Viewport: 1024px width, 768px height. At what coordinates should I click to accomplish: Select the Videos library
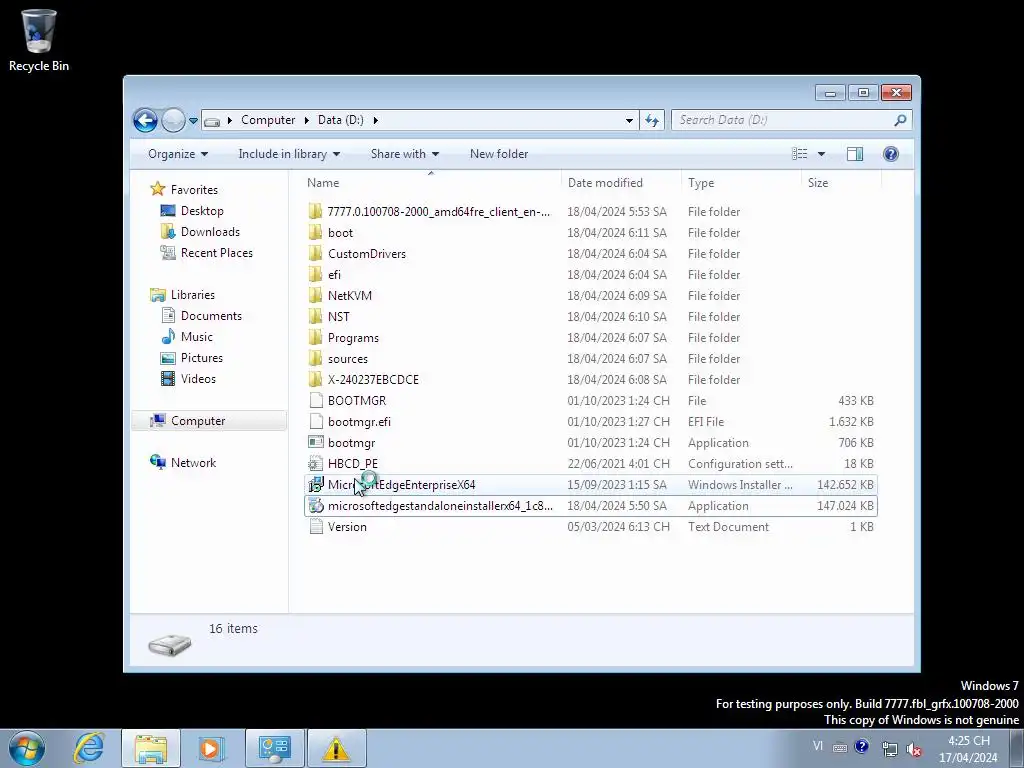(198, 379)
